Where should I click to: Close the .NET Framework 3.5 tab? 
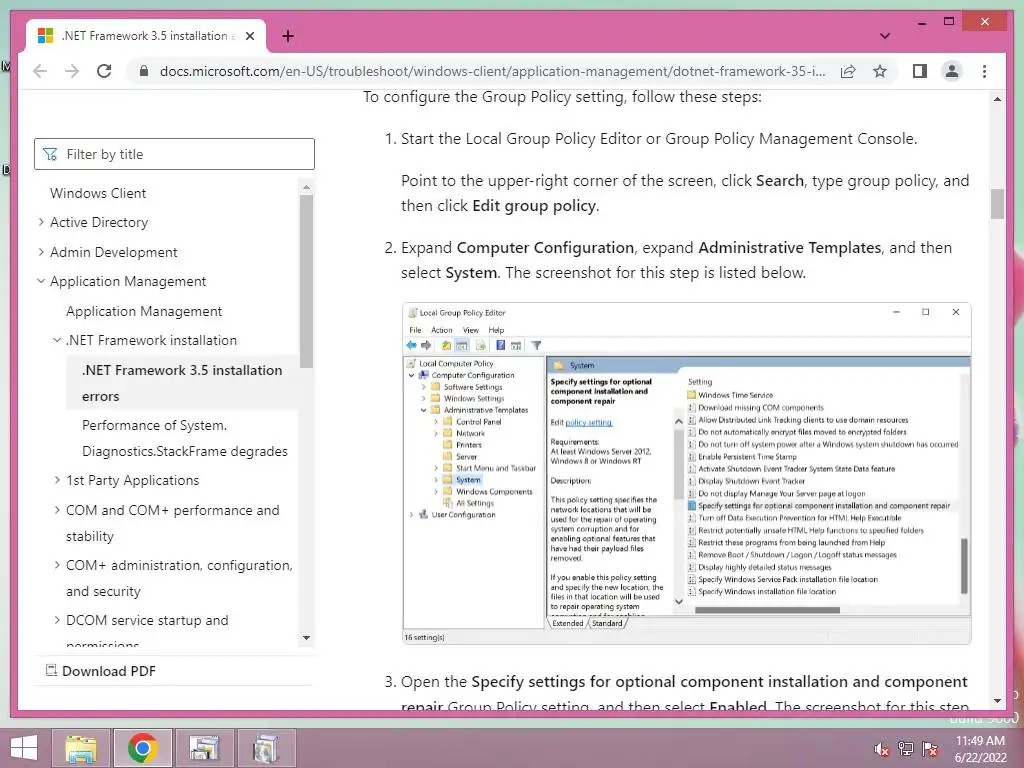click(249, 36)
